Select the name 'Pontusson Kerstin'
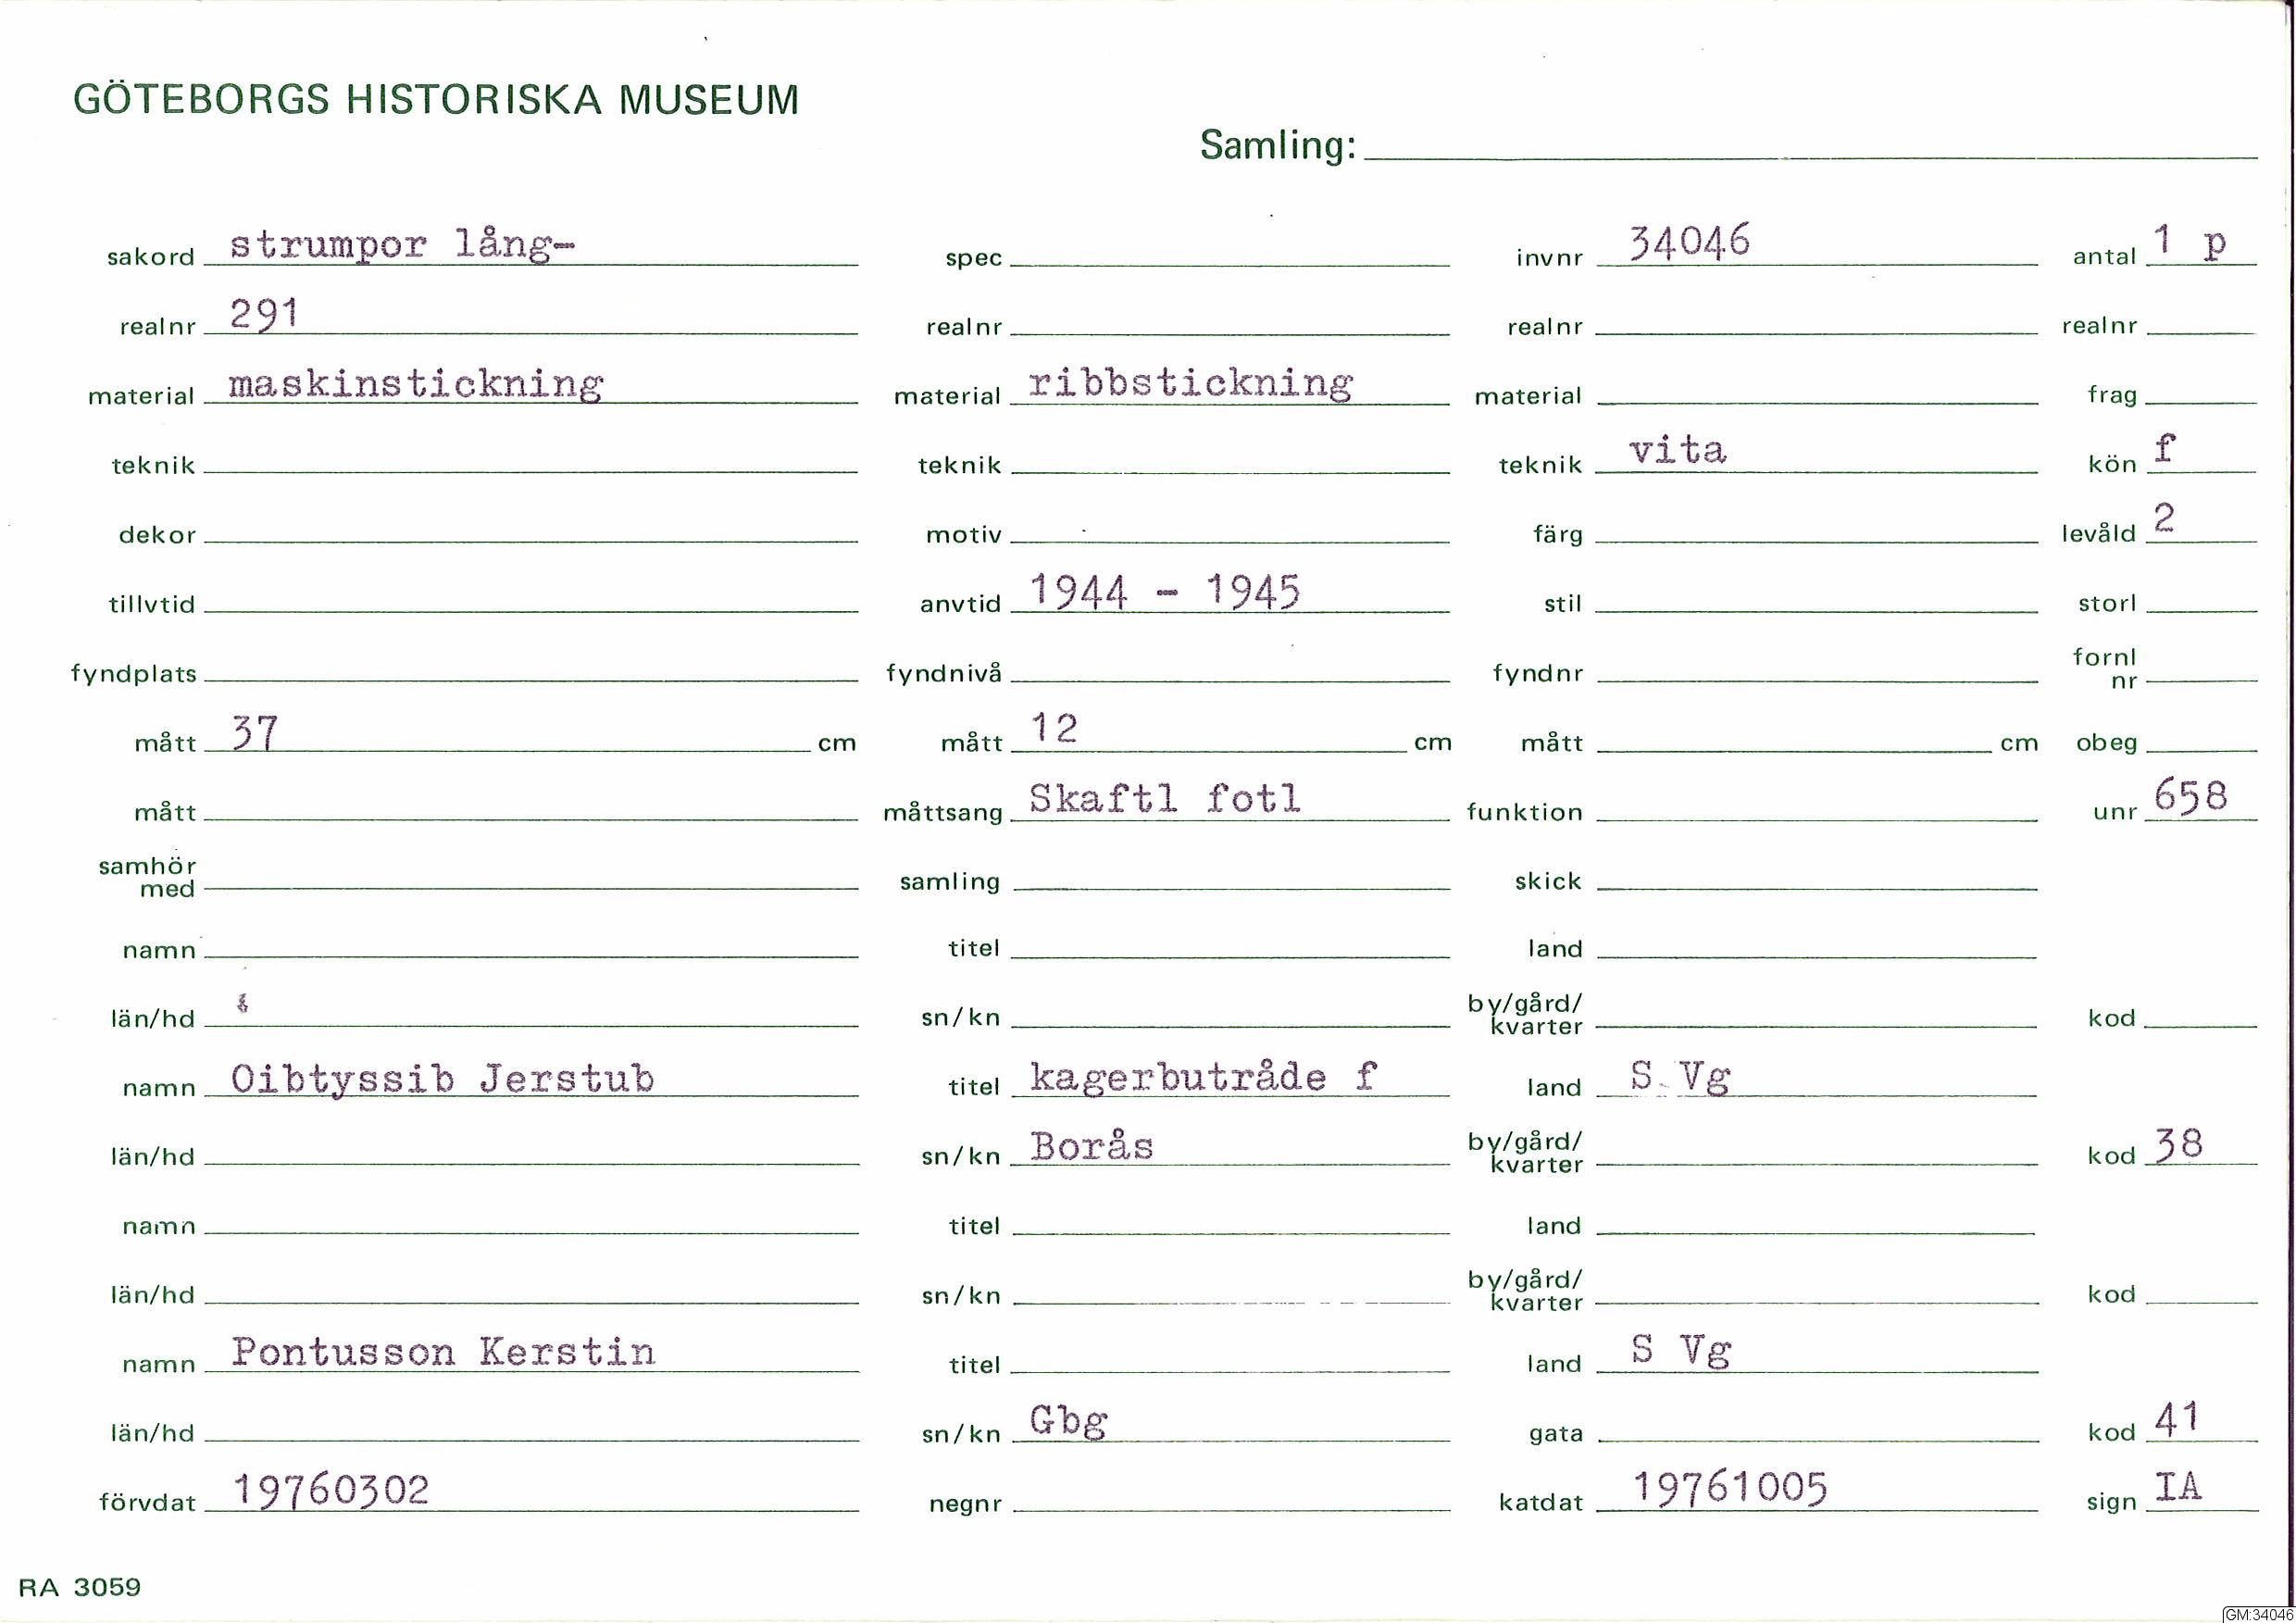The image size is (2296, 1623). pyautogui.click(x=443, y=1352)
